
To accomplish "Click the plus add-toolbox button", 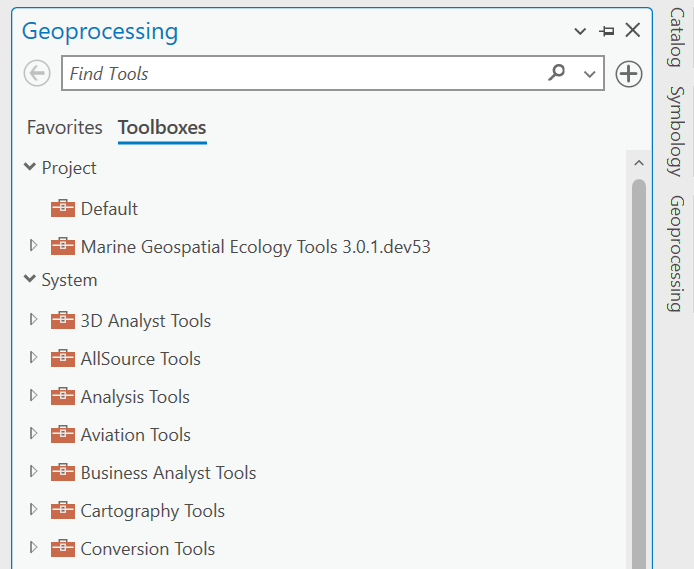I will [628, 73].
